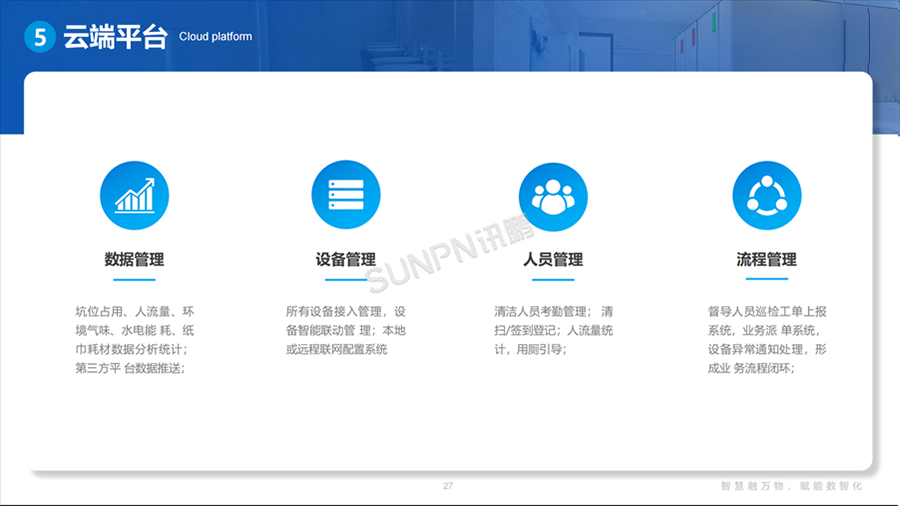900x506 pixels.
Task: Click the description text starting with 坑位占用
Action: click(x=134, y=340)
